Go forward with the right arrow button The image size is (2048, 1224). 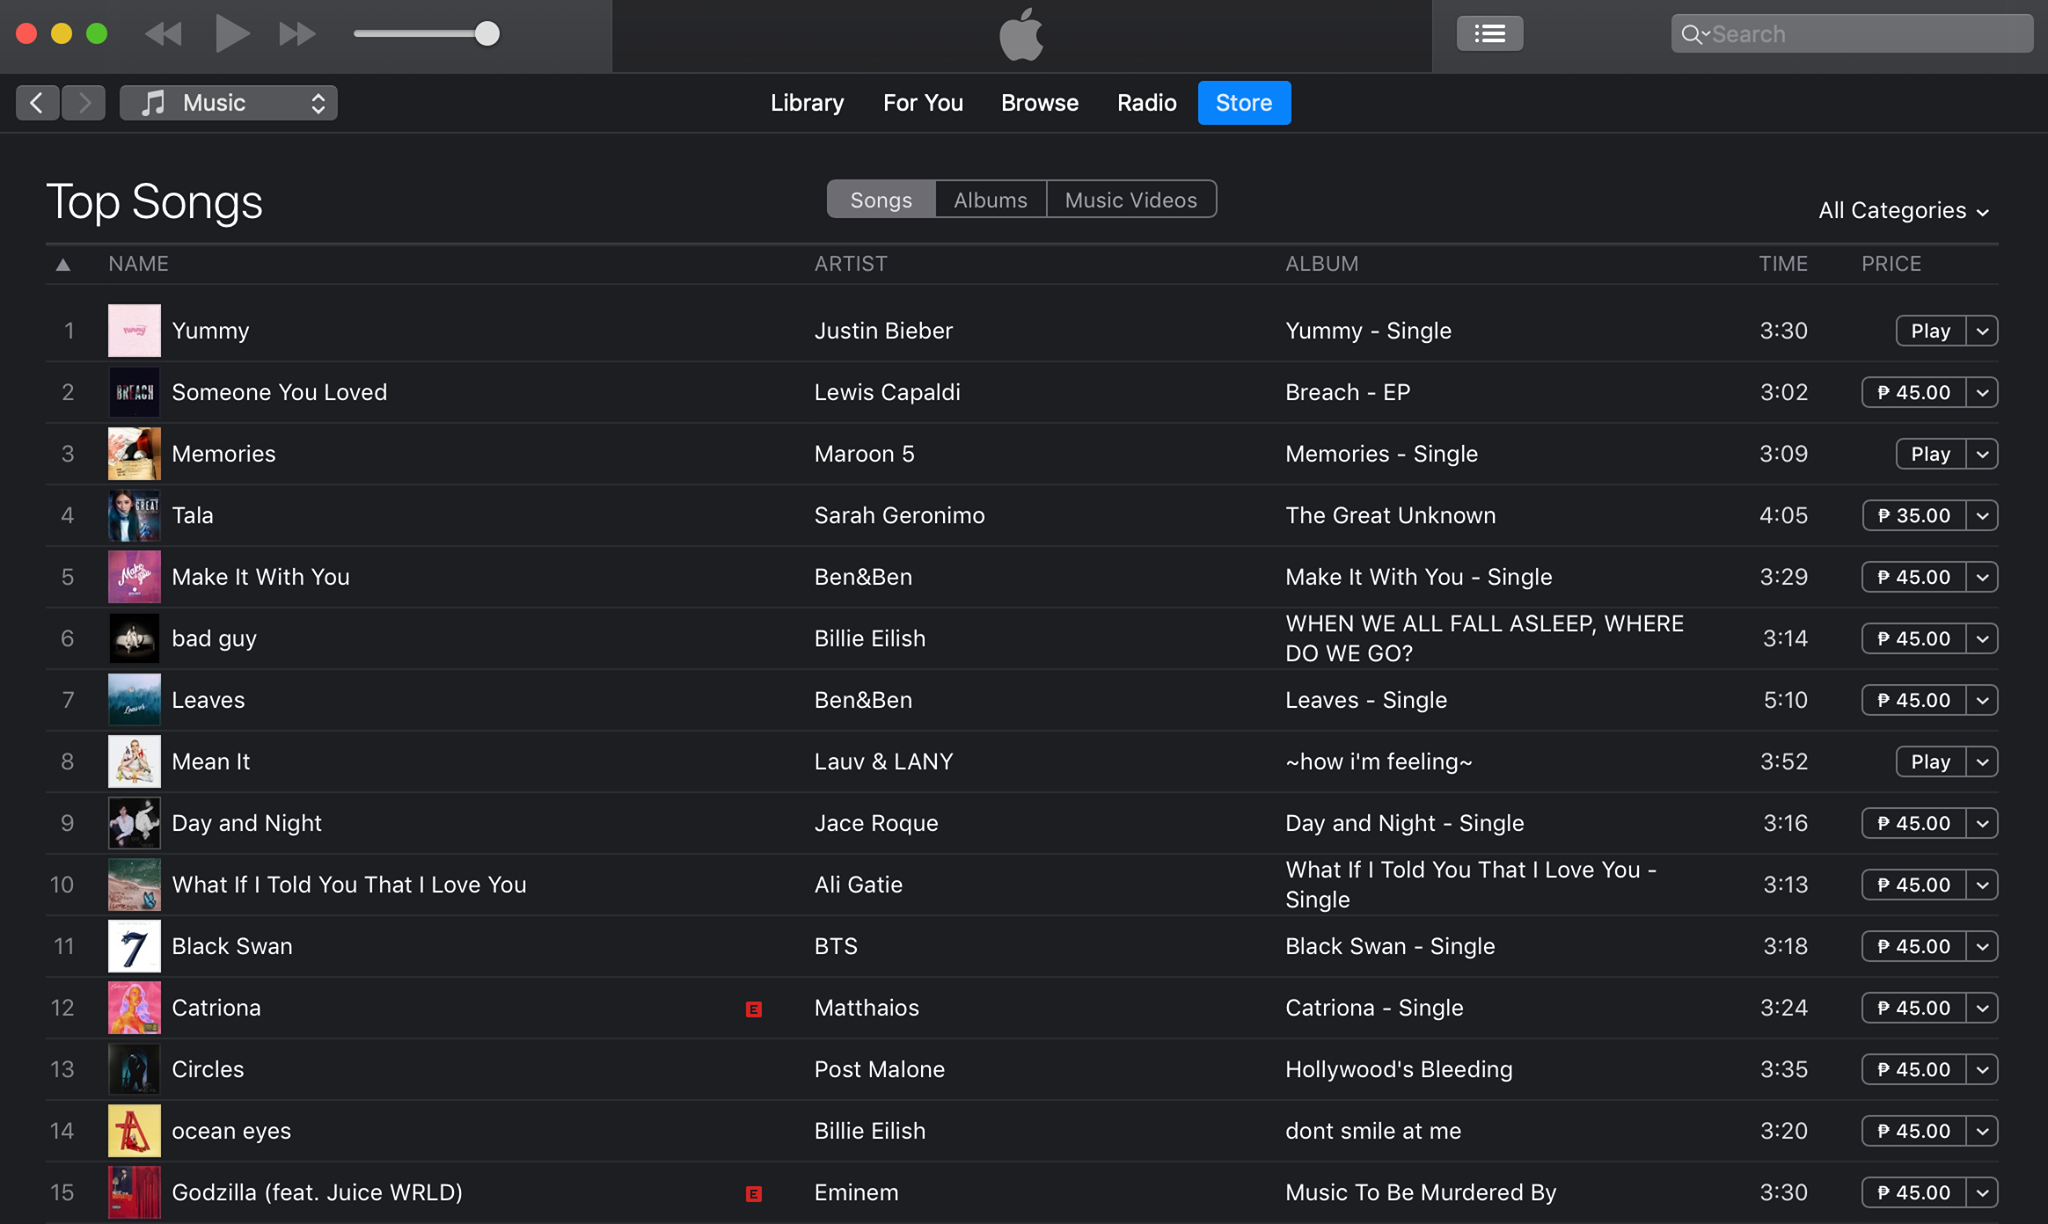84,103
